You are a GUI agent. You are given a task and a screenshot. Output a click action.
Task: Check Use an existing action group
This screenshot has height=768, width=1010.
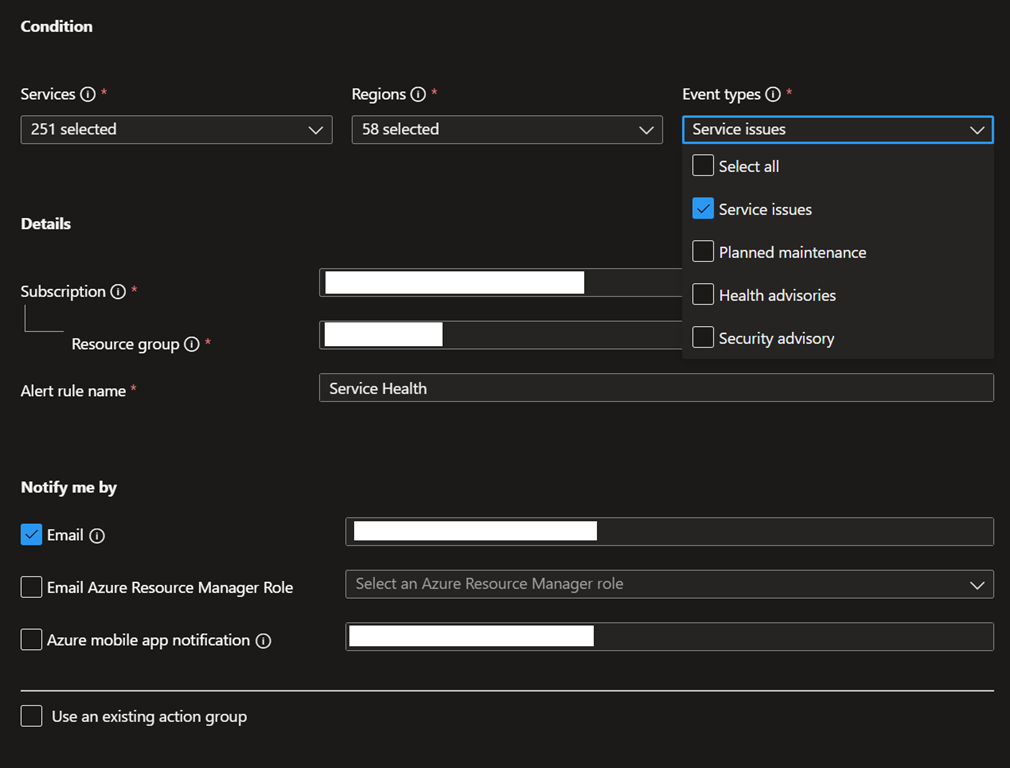coord(31,716)
